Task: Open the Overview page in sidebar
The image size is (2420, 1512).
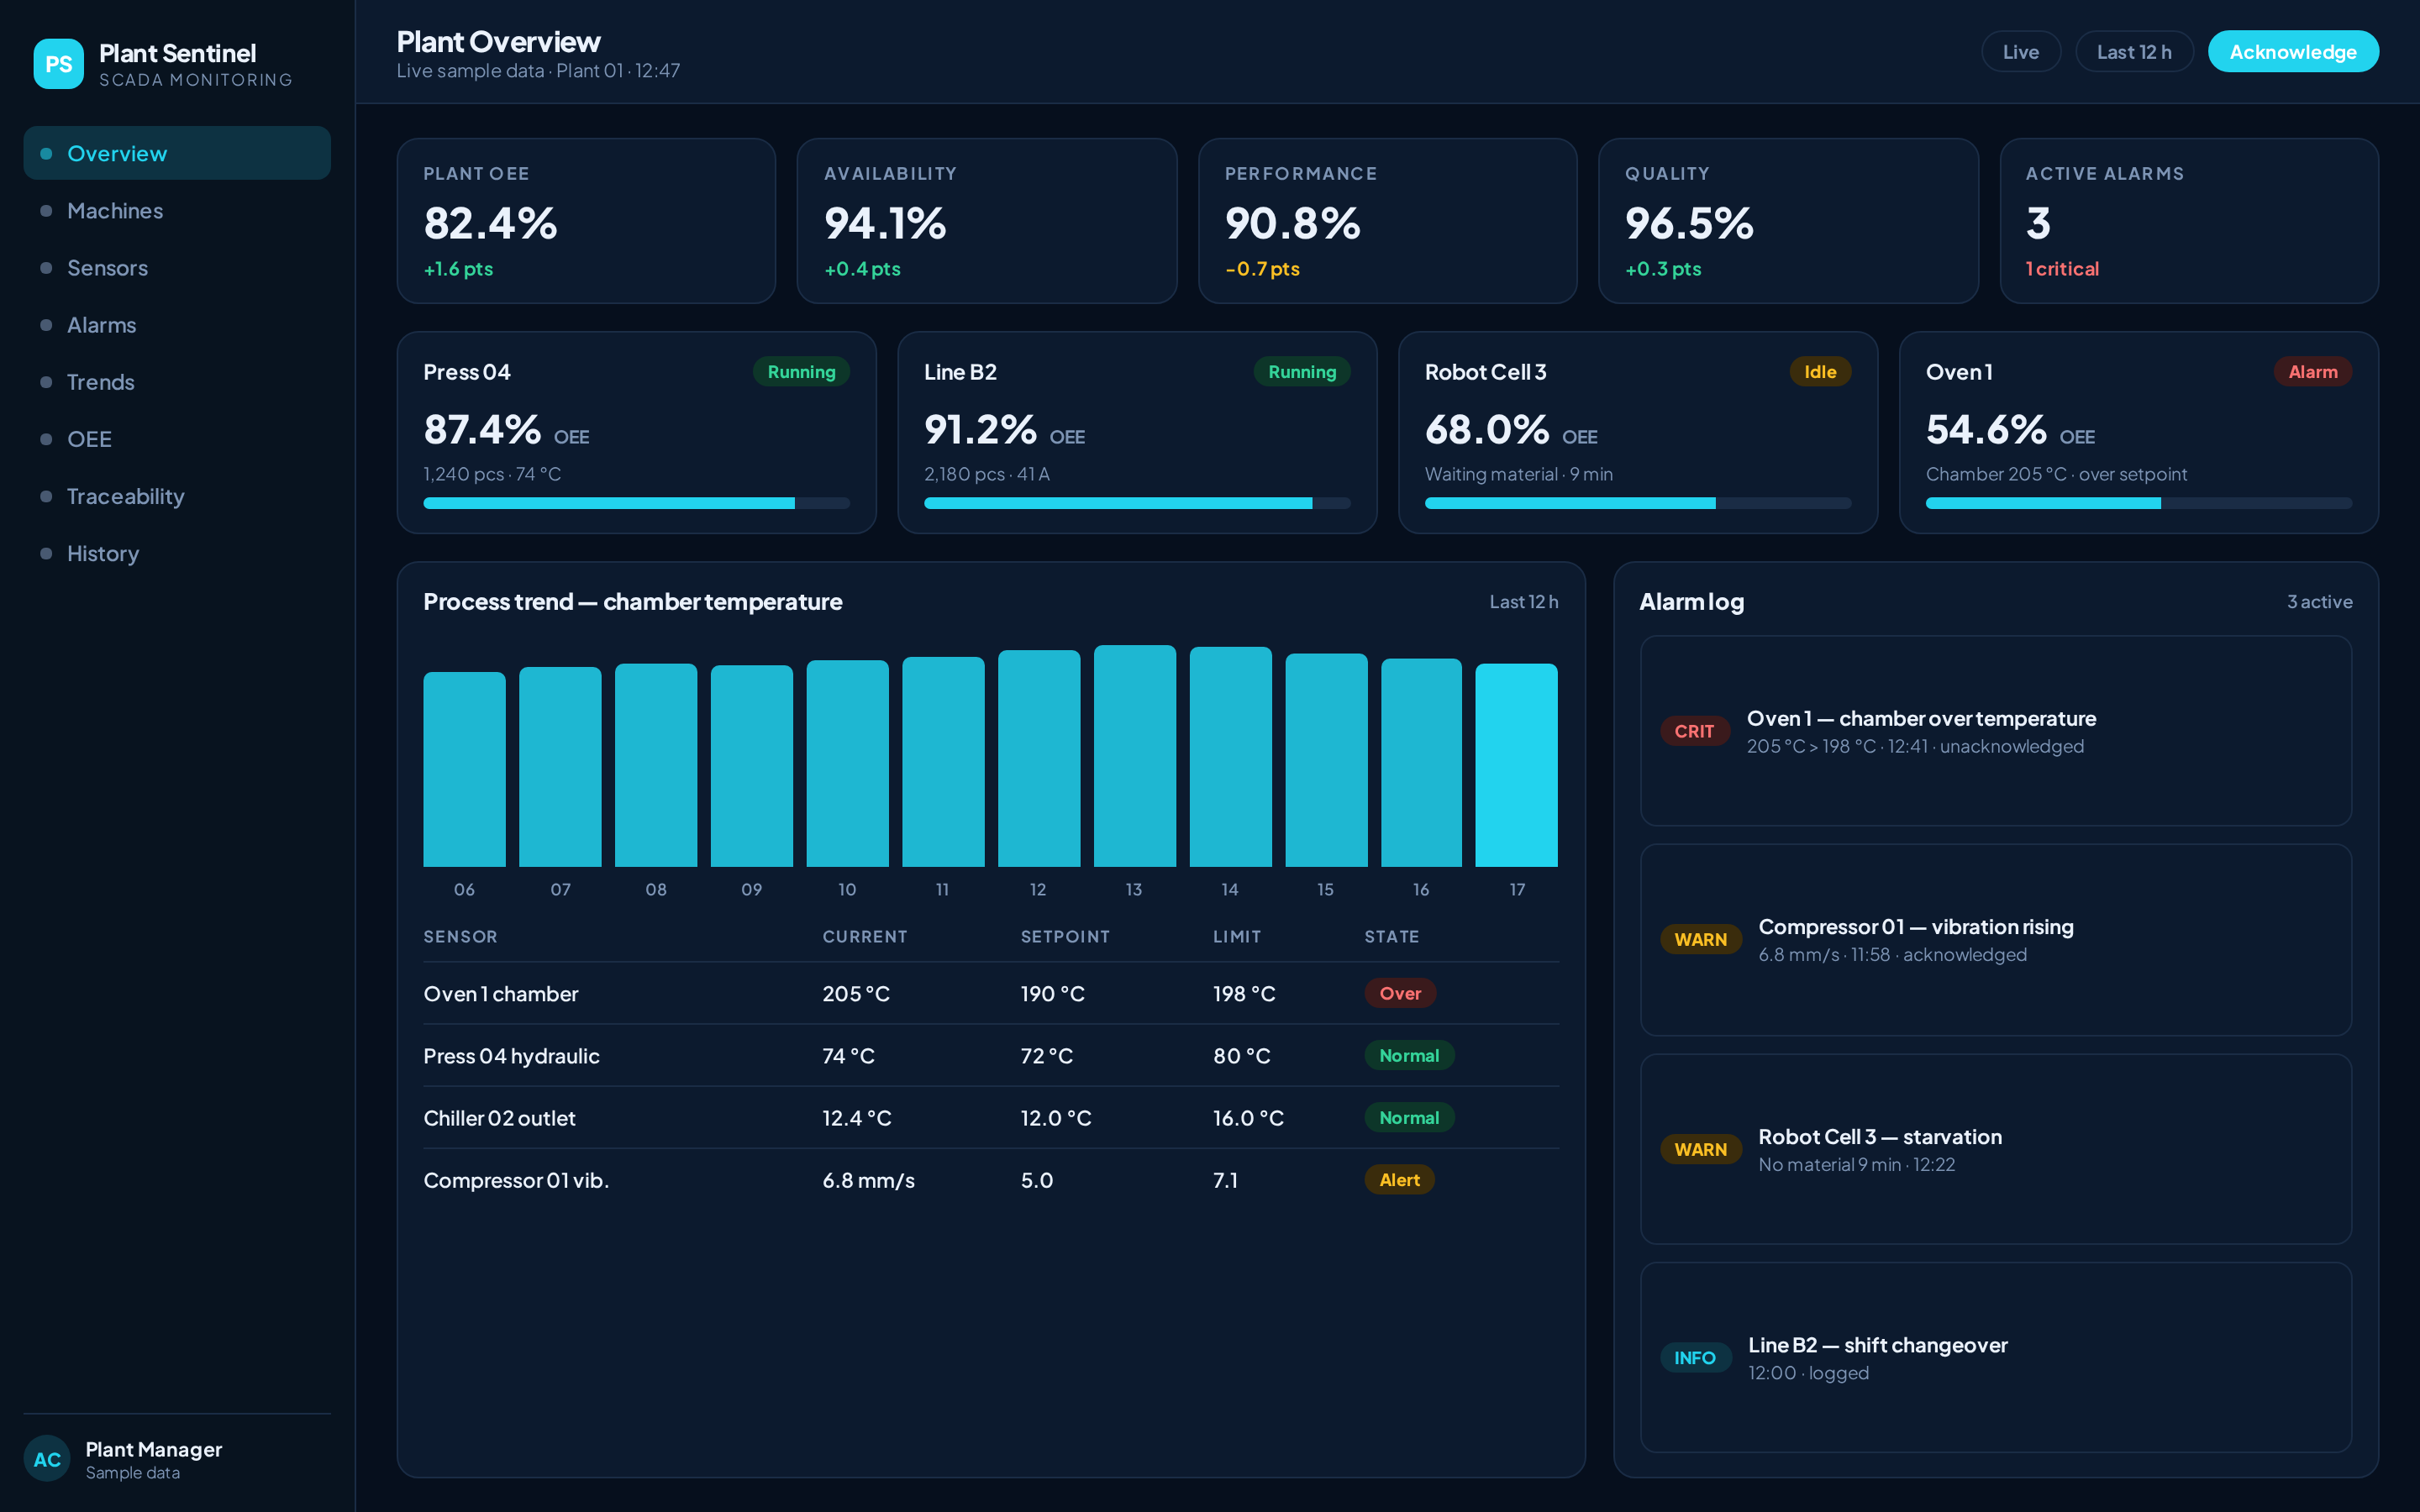Action: click(x=177, y=153)
